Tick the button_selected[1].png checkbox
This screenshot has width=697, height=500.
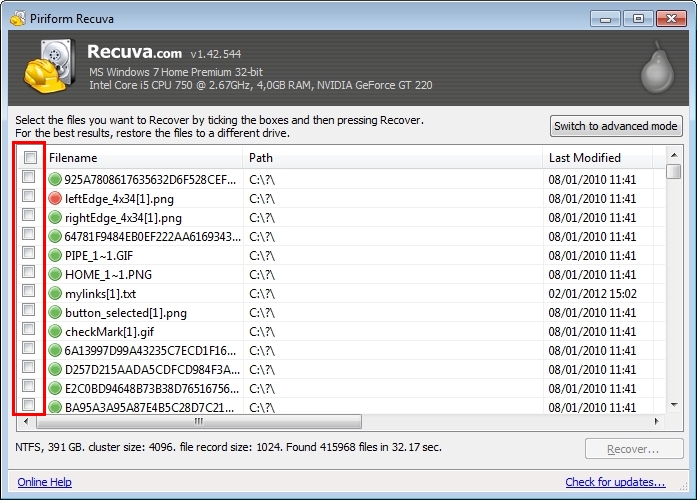click(x=28, y=309)
